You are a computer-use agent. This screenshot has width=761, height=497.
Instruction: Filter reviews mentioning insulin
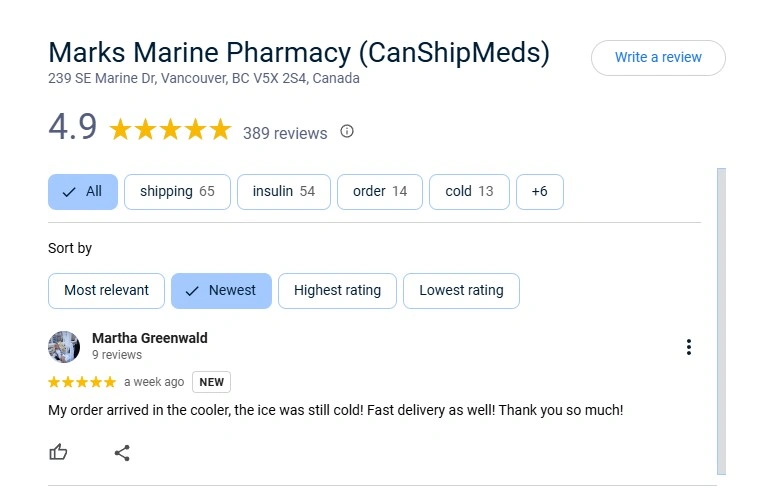(283, 192)
